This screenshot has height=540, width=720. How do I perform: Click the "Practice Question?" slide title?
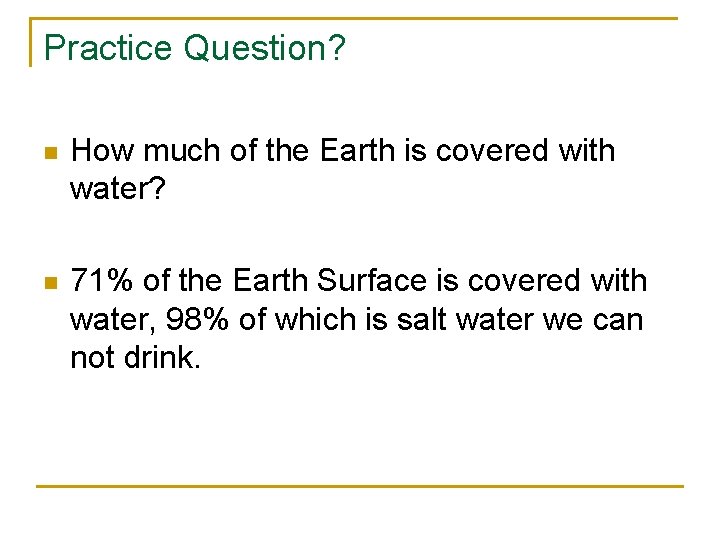194,48
